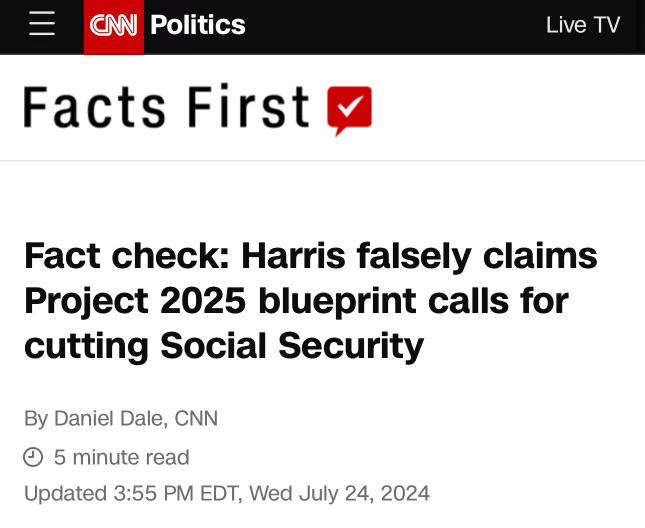
Task: Click the word 'By' before the author name
Action: (35, 418)
